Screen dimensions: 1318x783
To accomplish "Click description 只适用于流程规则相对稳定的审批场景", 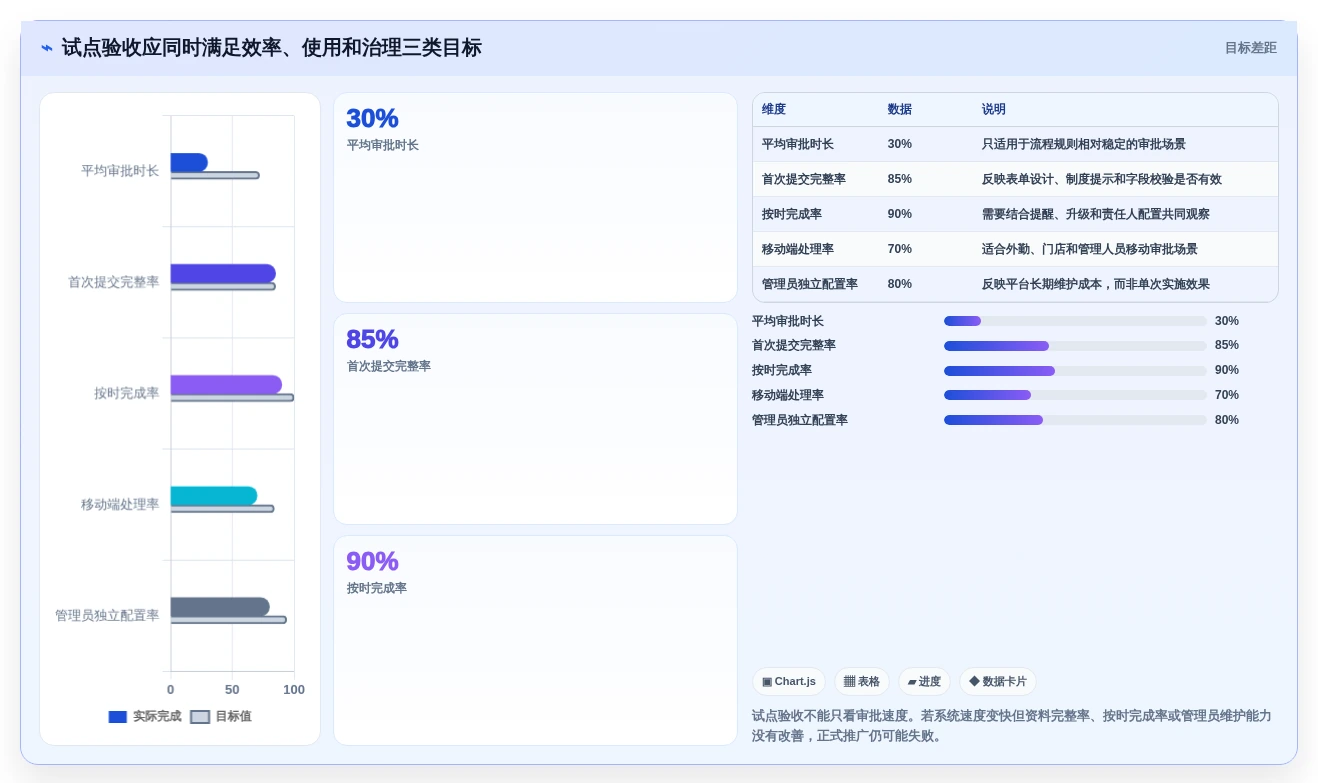I will coord(1084,144).
